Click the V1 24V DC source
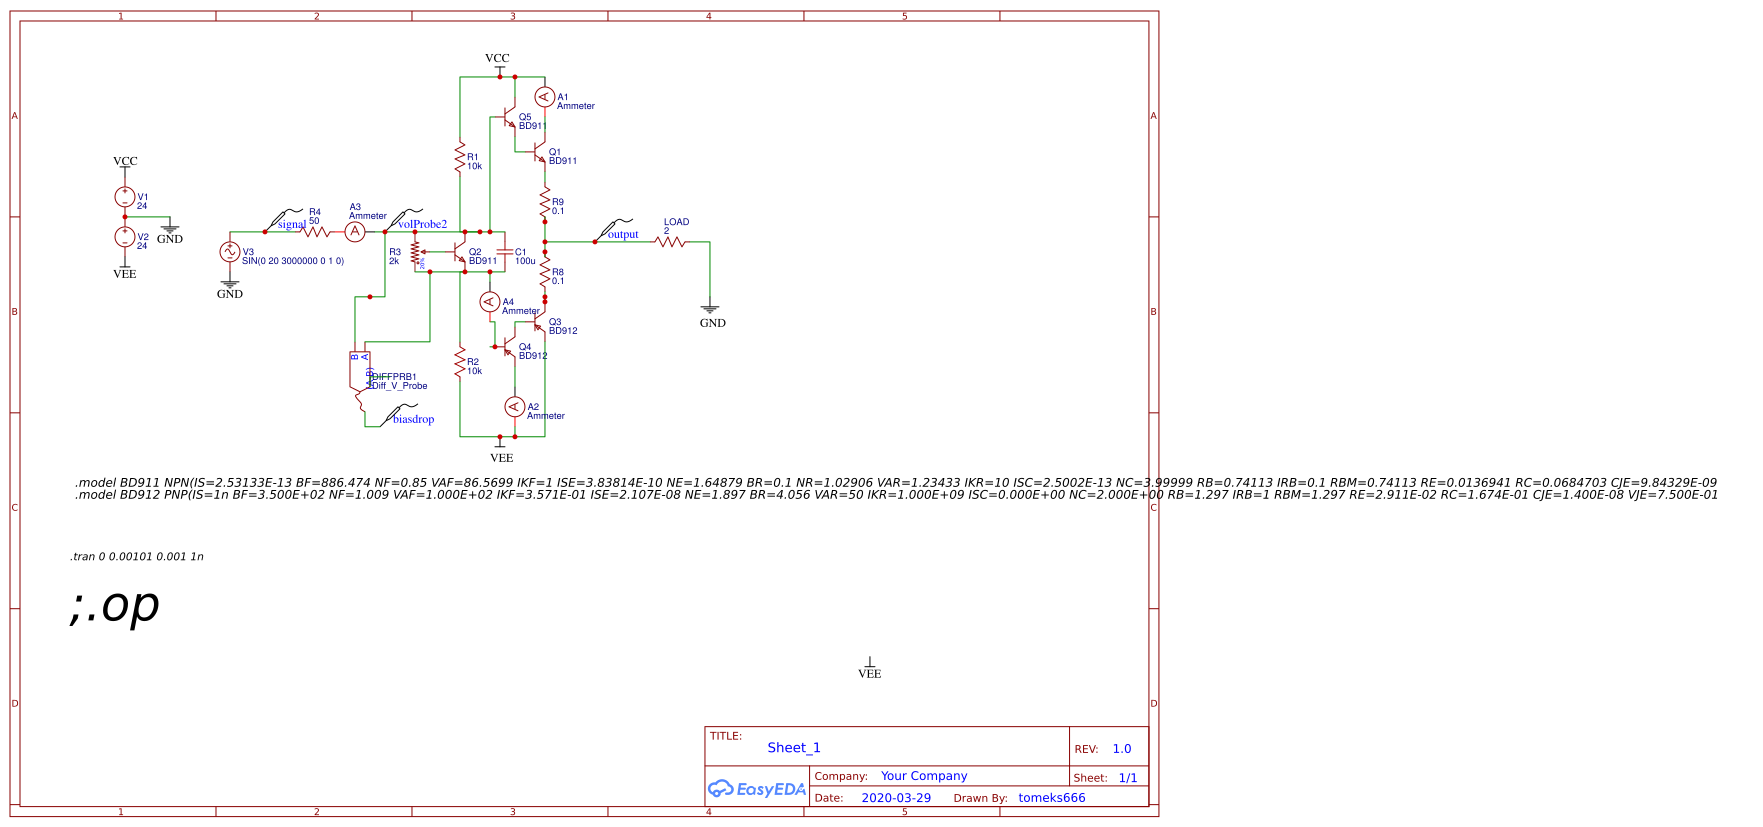The width and height of the screenshot is (1763, 827). click(x=125, y=198)
